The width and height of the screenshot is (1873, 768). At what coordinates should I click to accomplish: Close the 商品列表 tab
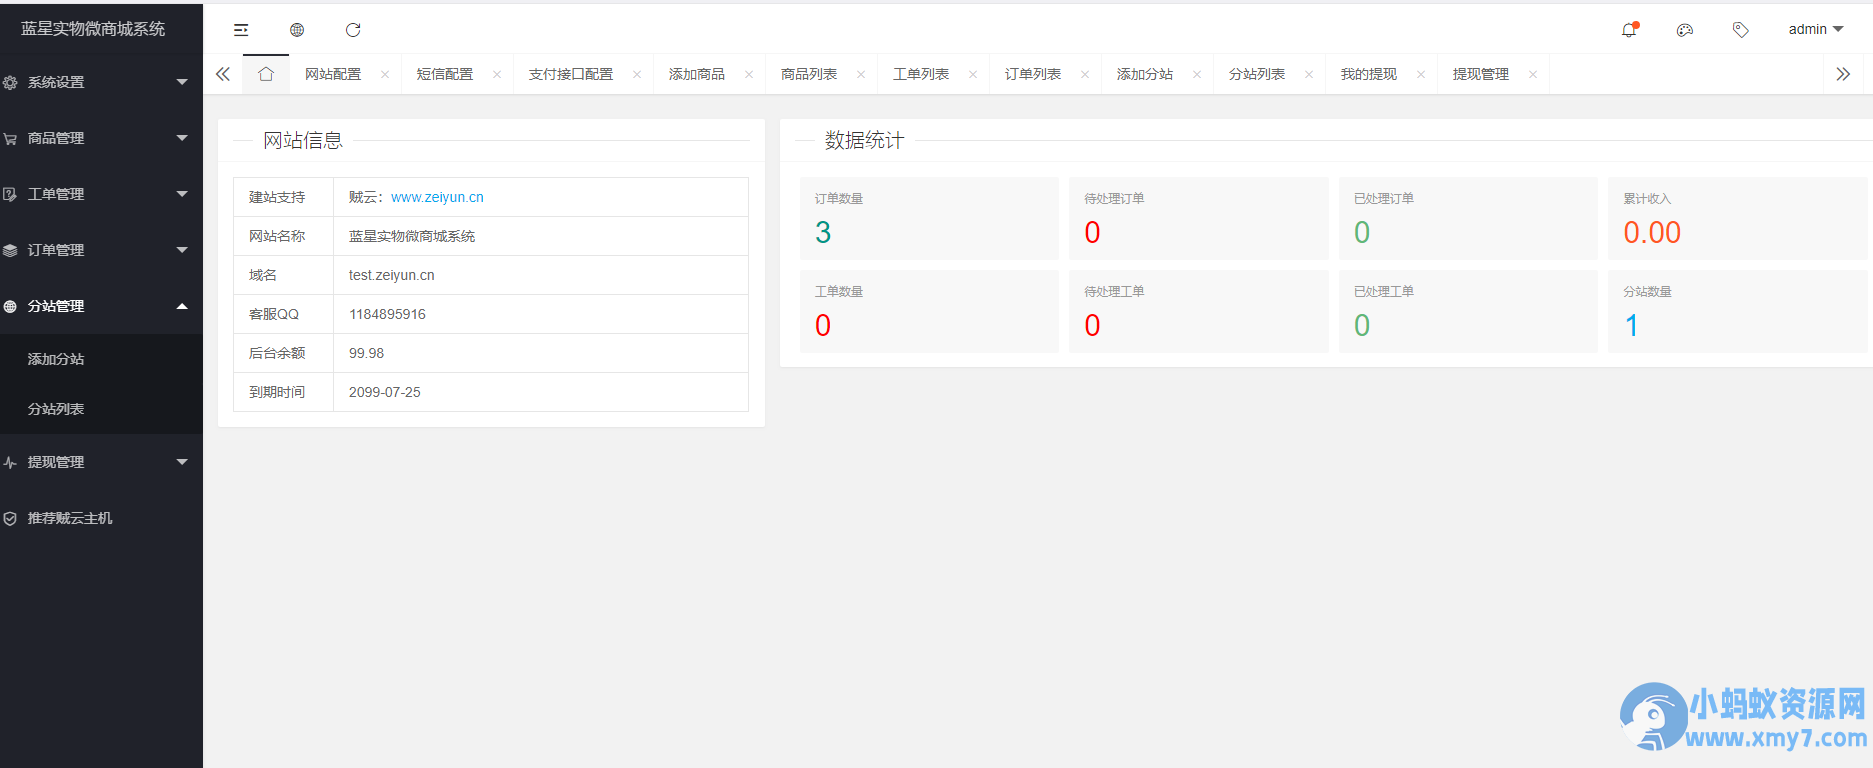(861, 75)
